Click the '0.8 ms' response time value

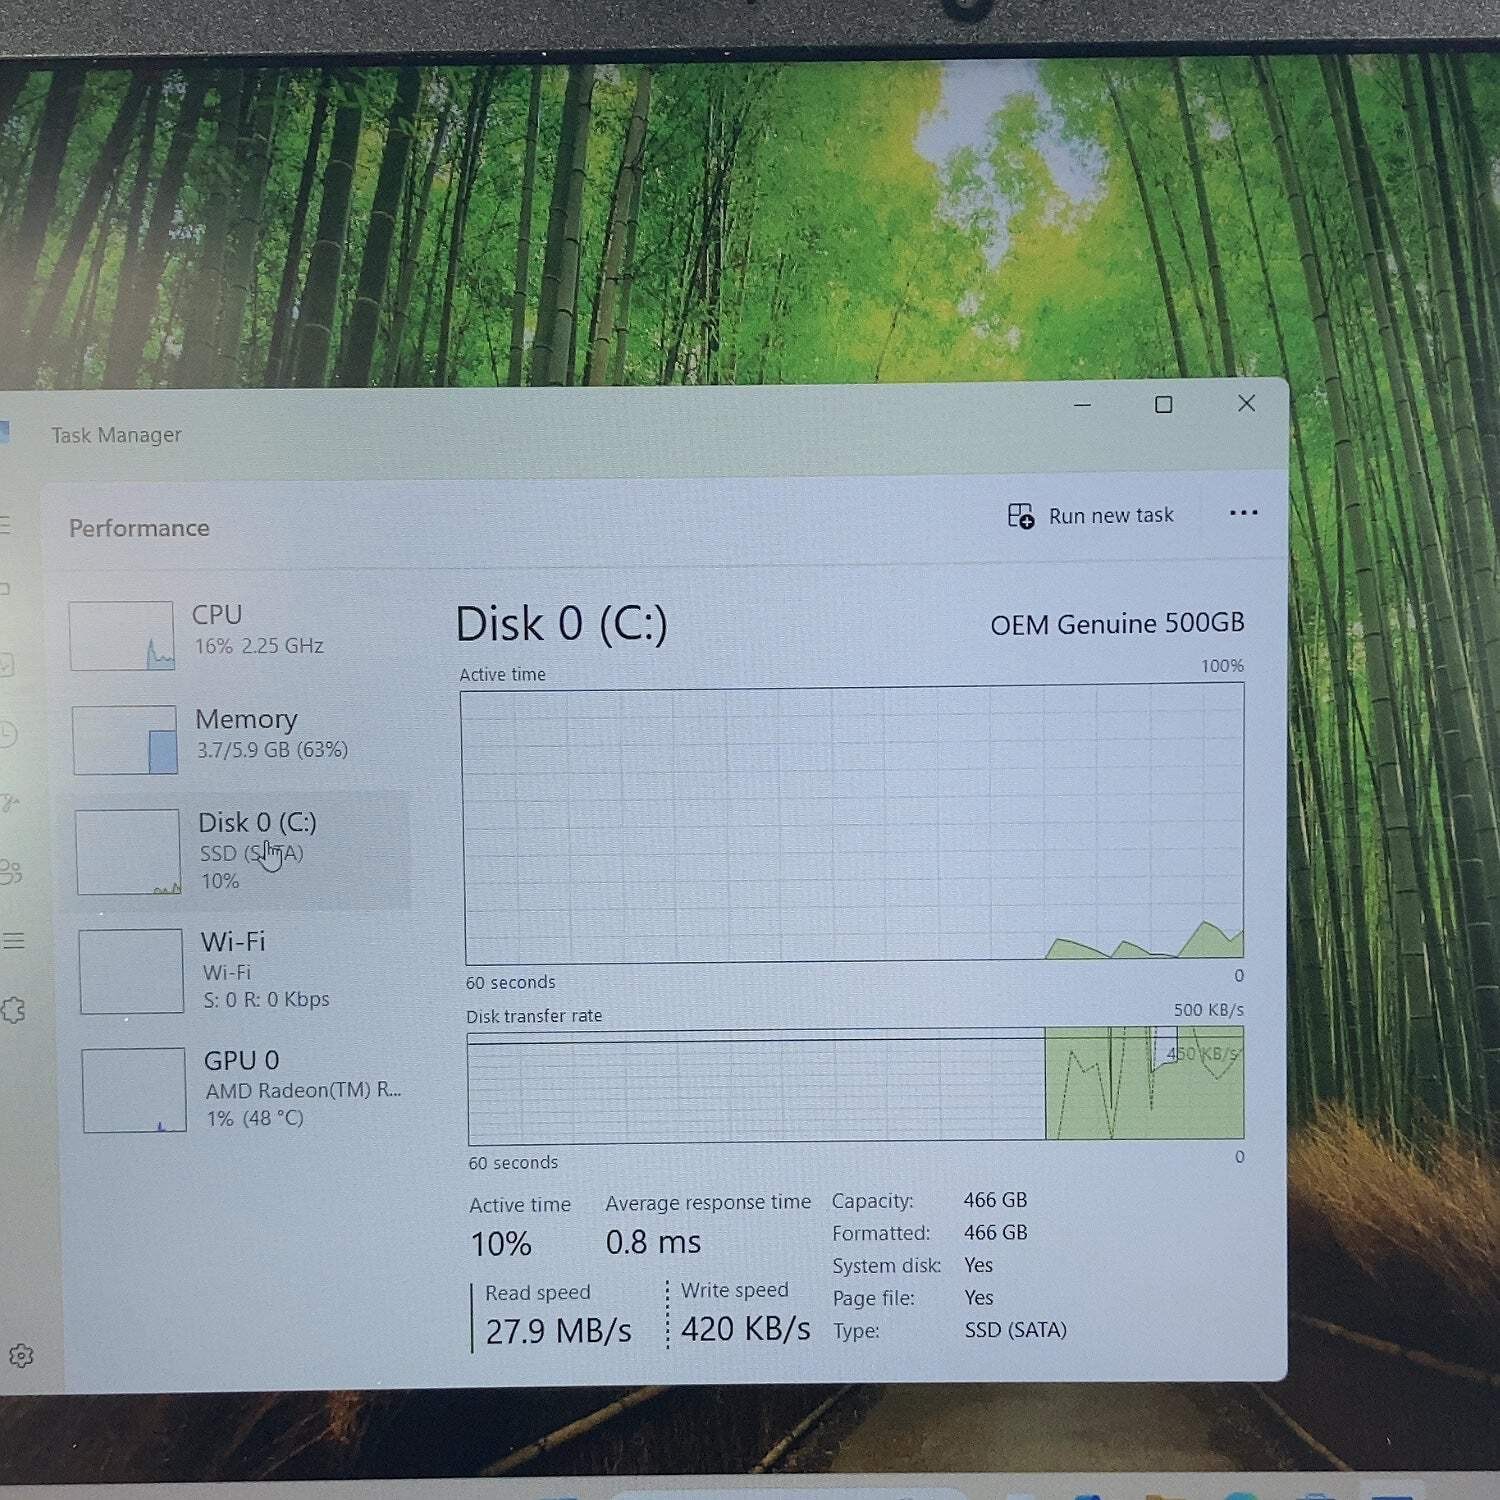click(653, 1242)
